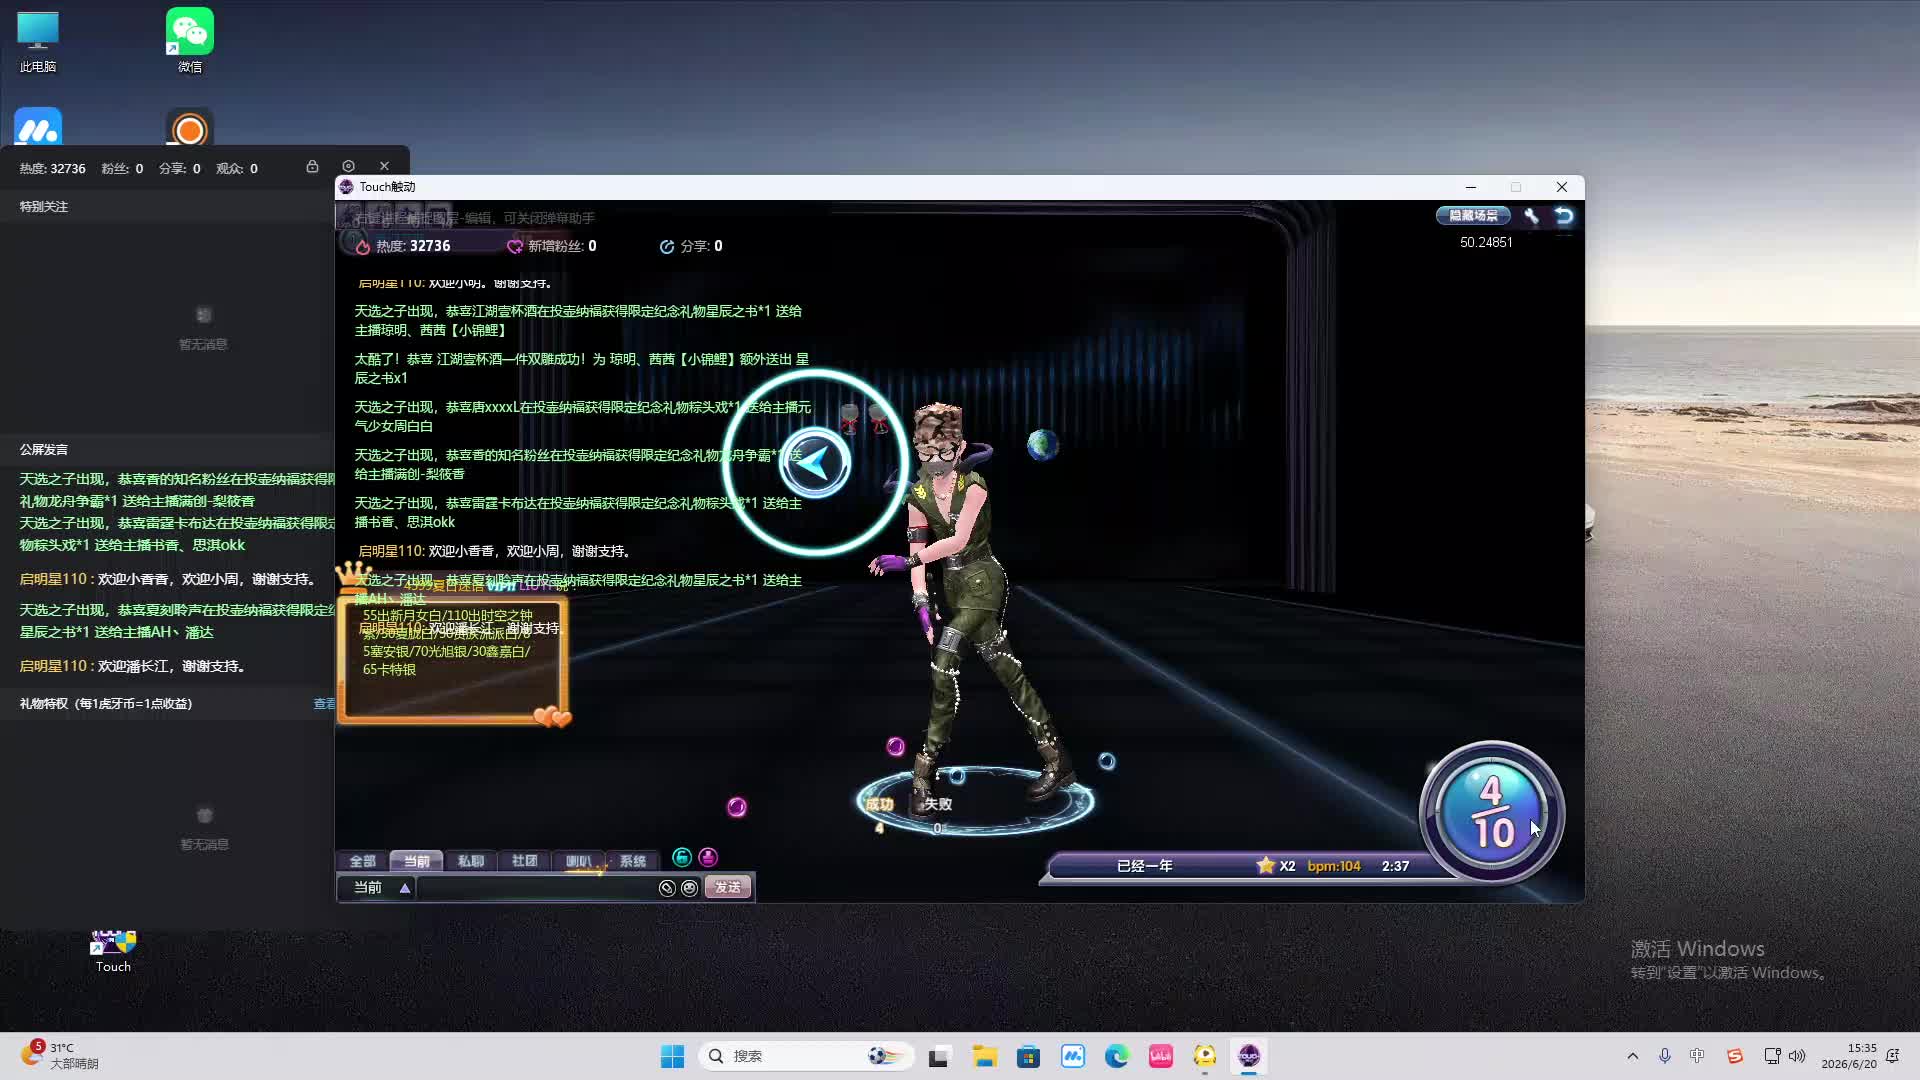
Task: Click the 4/10 combo counter orb
Action: coord(1491,812)
